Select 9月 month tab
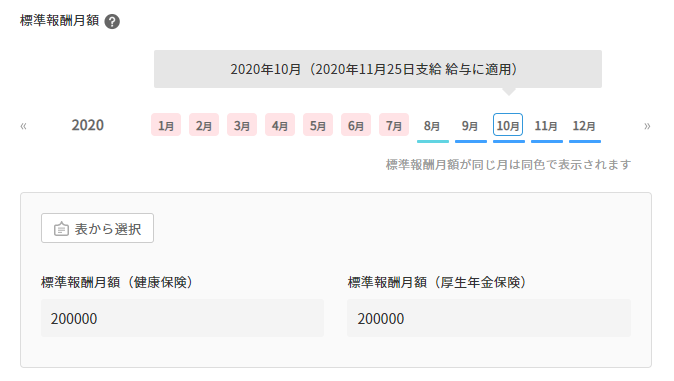 click(x=470, y=126)
